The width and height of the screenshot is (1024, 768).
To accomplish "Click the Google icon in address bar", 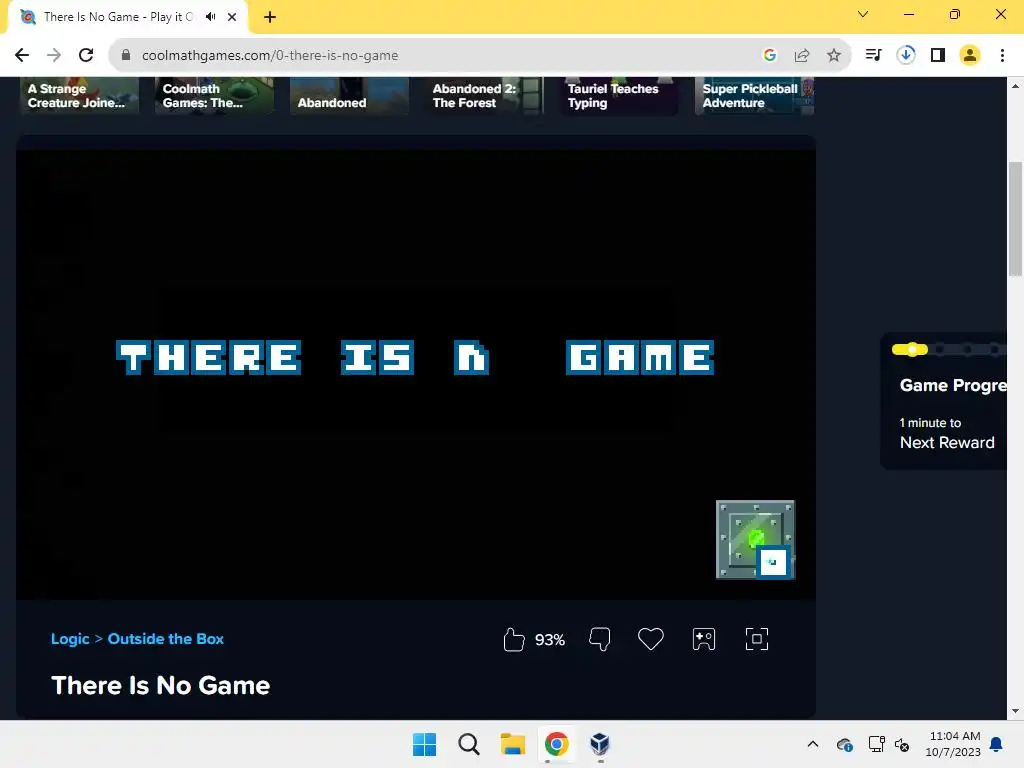I will 770,56.
